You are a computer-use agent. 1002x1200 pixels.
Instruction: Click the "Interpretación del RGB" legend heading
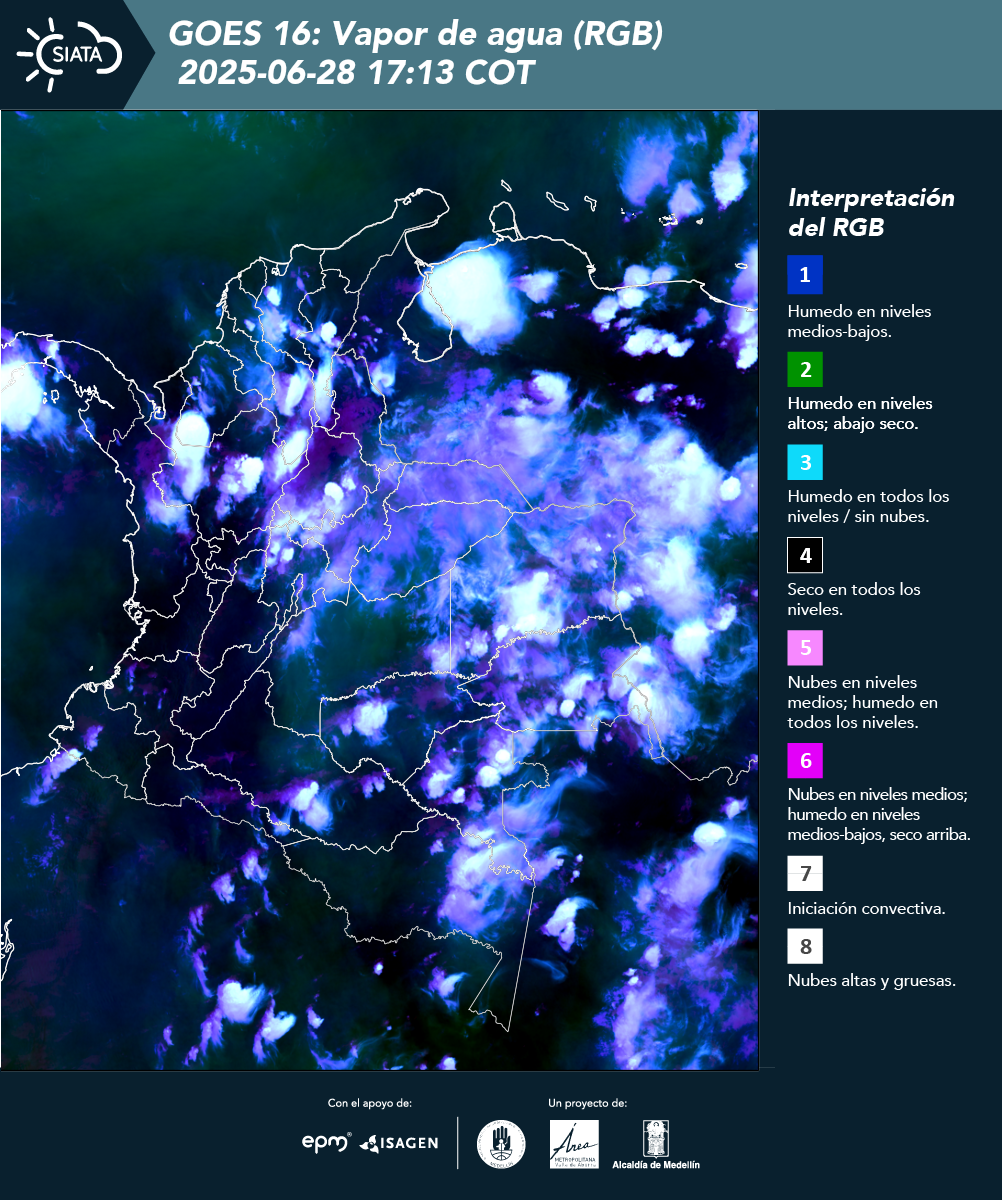(x=871, y=212)
